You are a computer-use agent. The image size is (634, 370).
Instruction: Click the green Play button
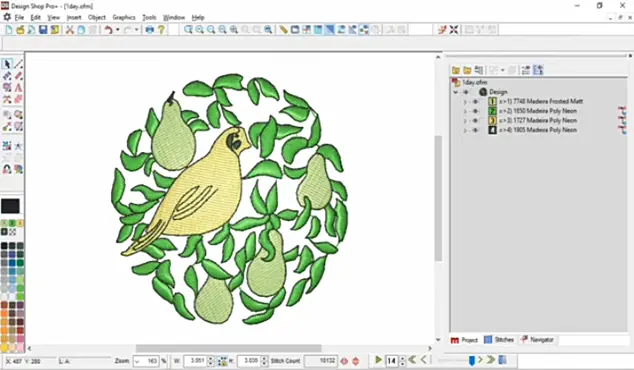pos(378,359)
